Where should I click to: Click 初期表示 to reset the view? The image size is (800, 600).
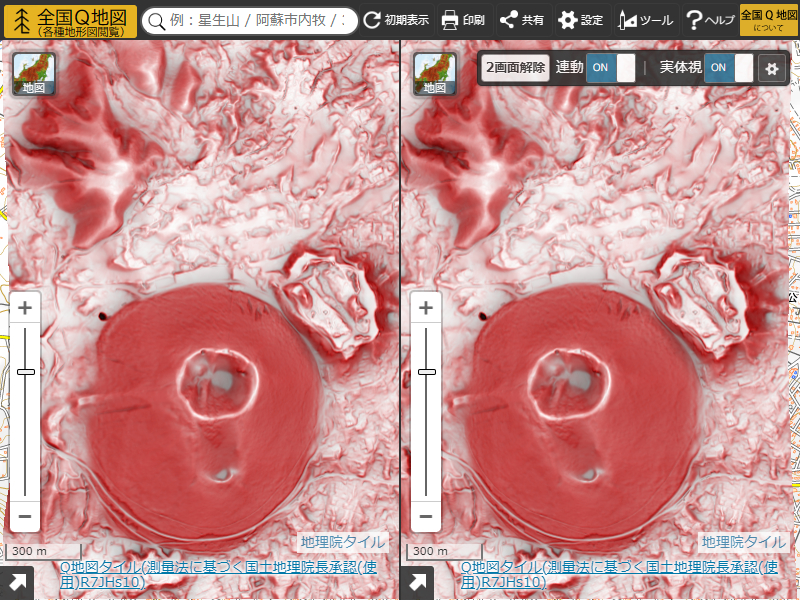pyautogui.click(x=396, y=20)
